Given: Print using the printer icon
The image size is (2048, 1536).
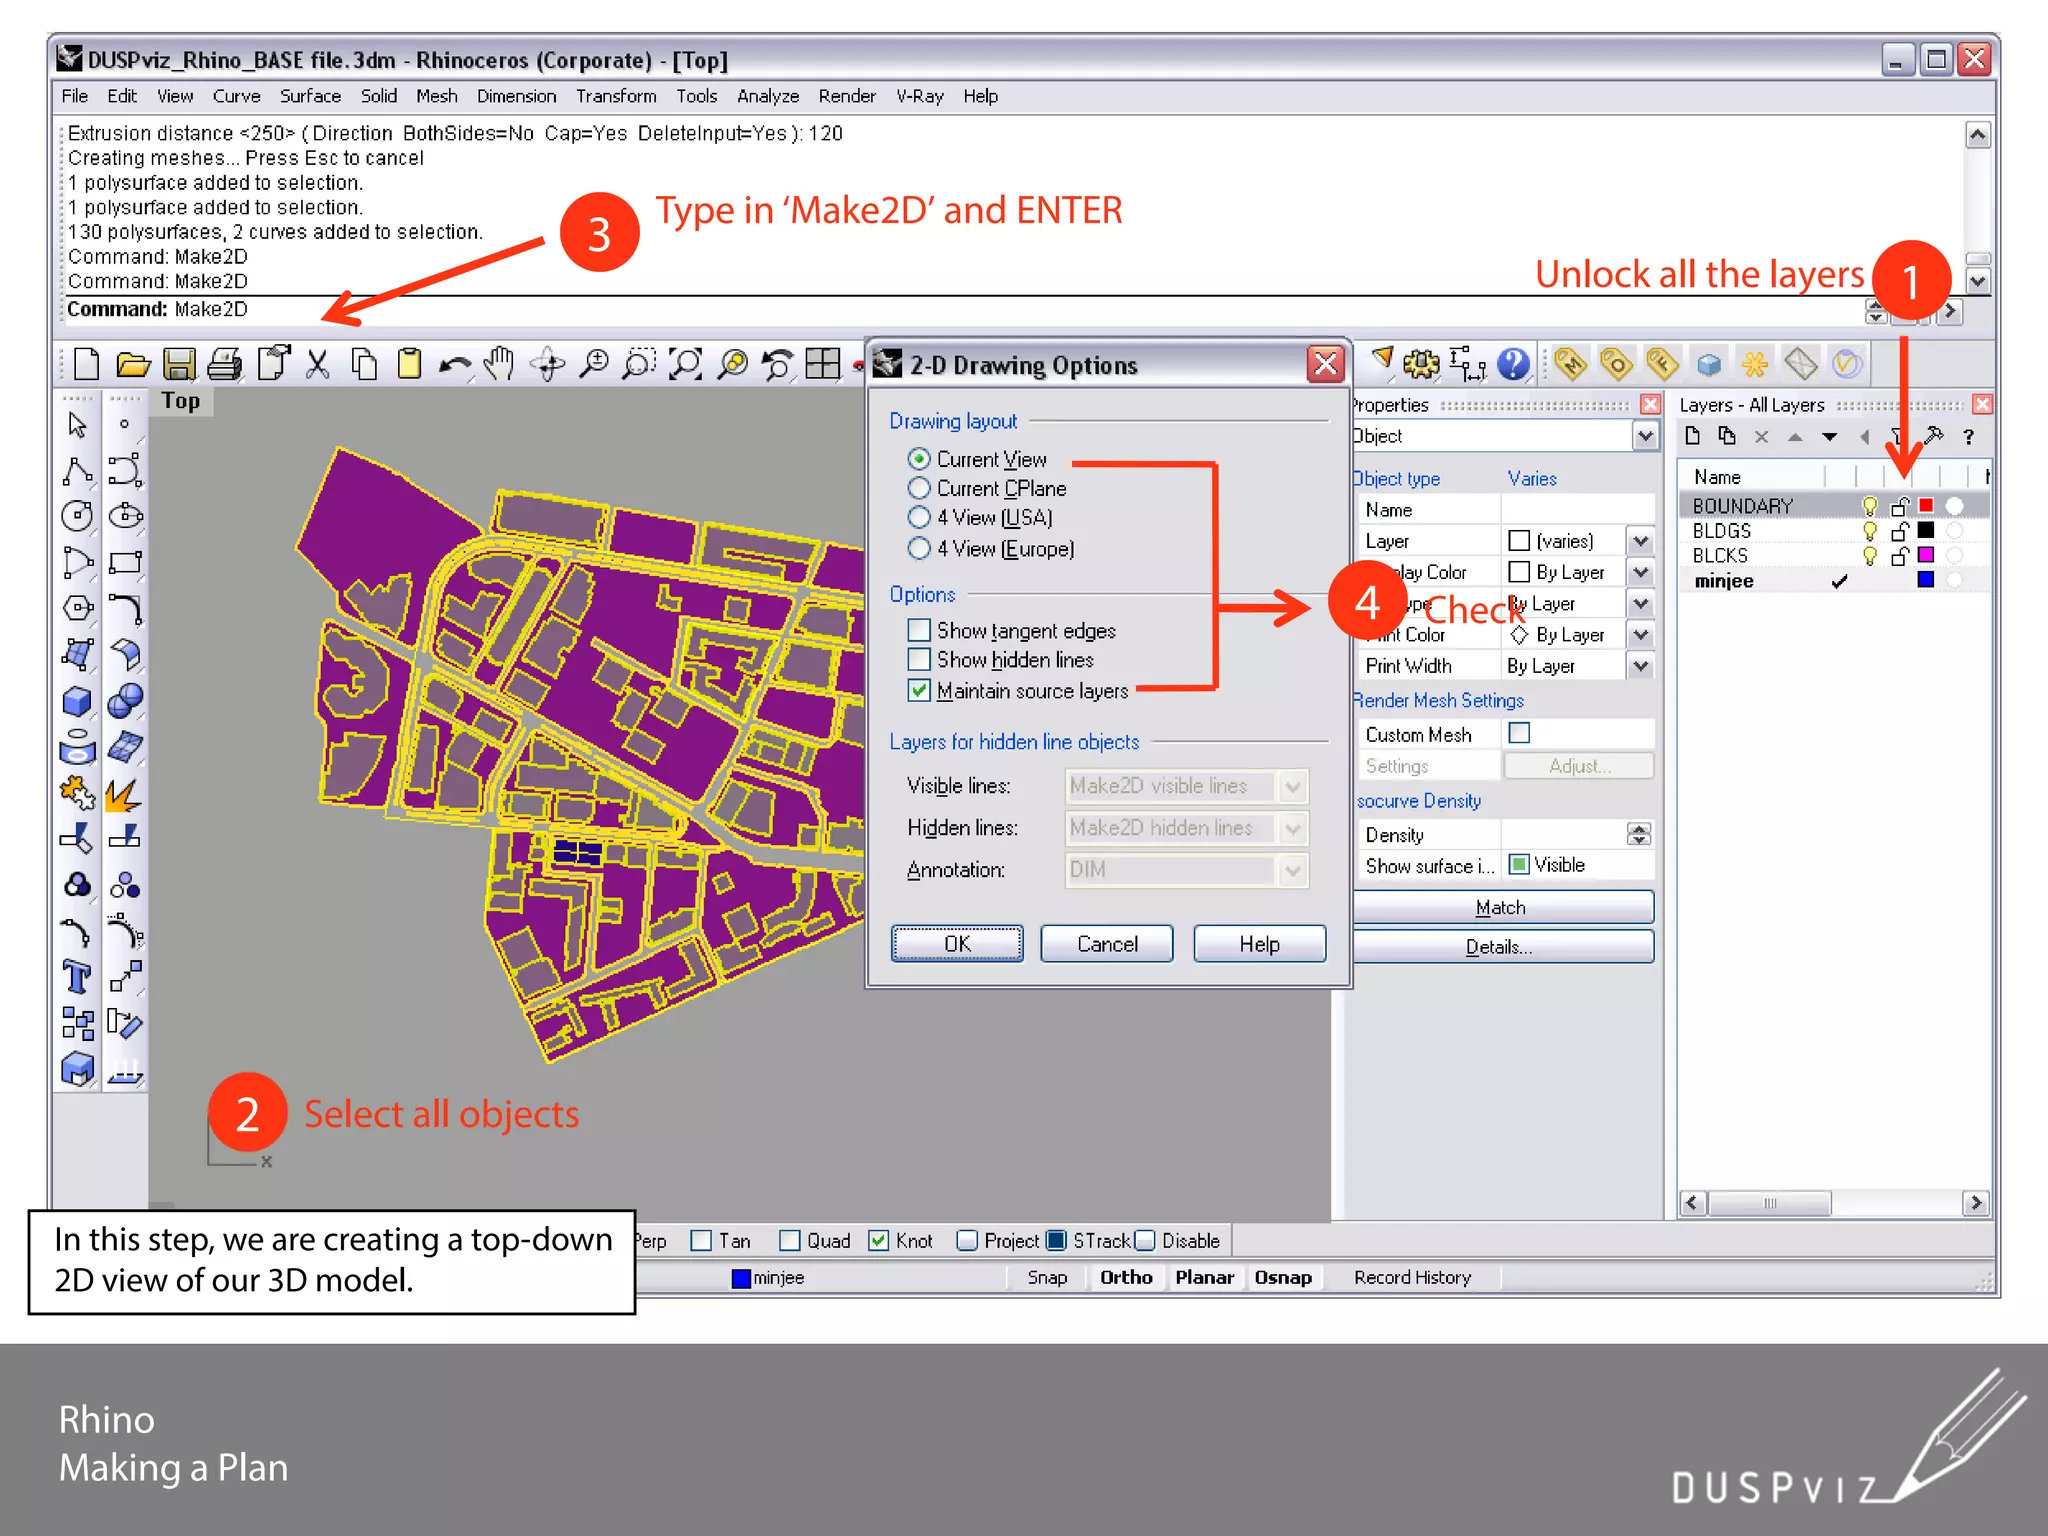Looking at the screenshot, I should tap(225, 364).
